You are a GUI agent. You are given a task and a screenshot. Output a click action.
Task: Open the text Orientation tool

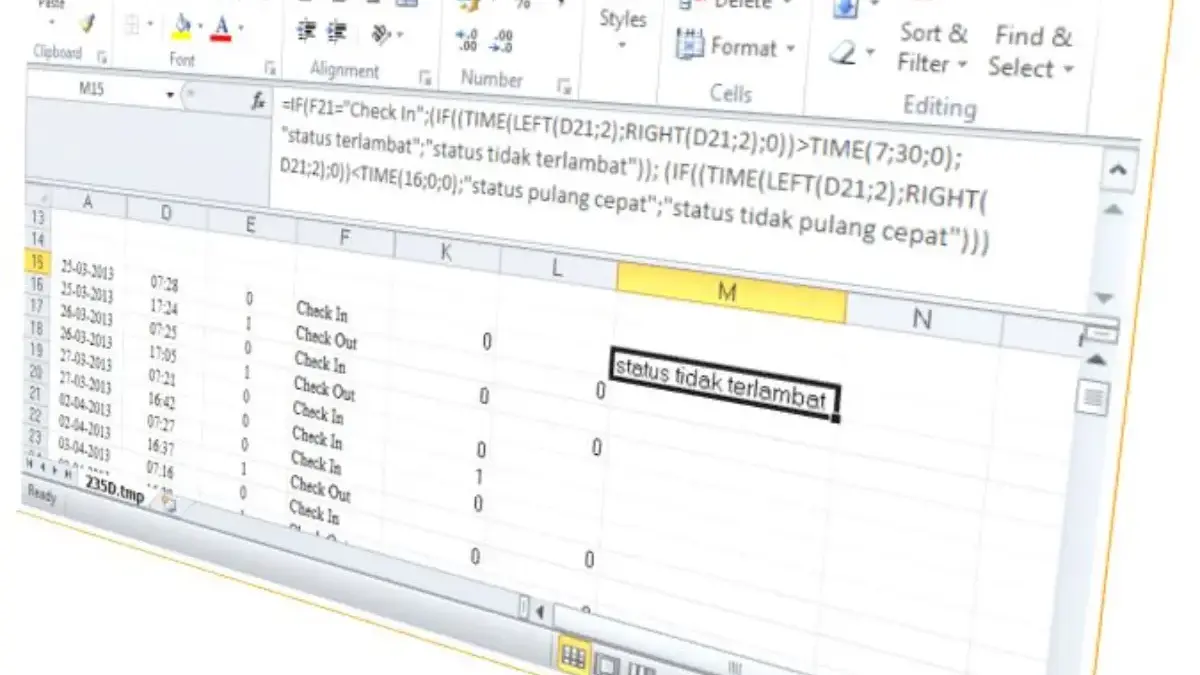click(x=381, y=35)
